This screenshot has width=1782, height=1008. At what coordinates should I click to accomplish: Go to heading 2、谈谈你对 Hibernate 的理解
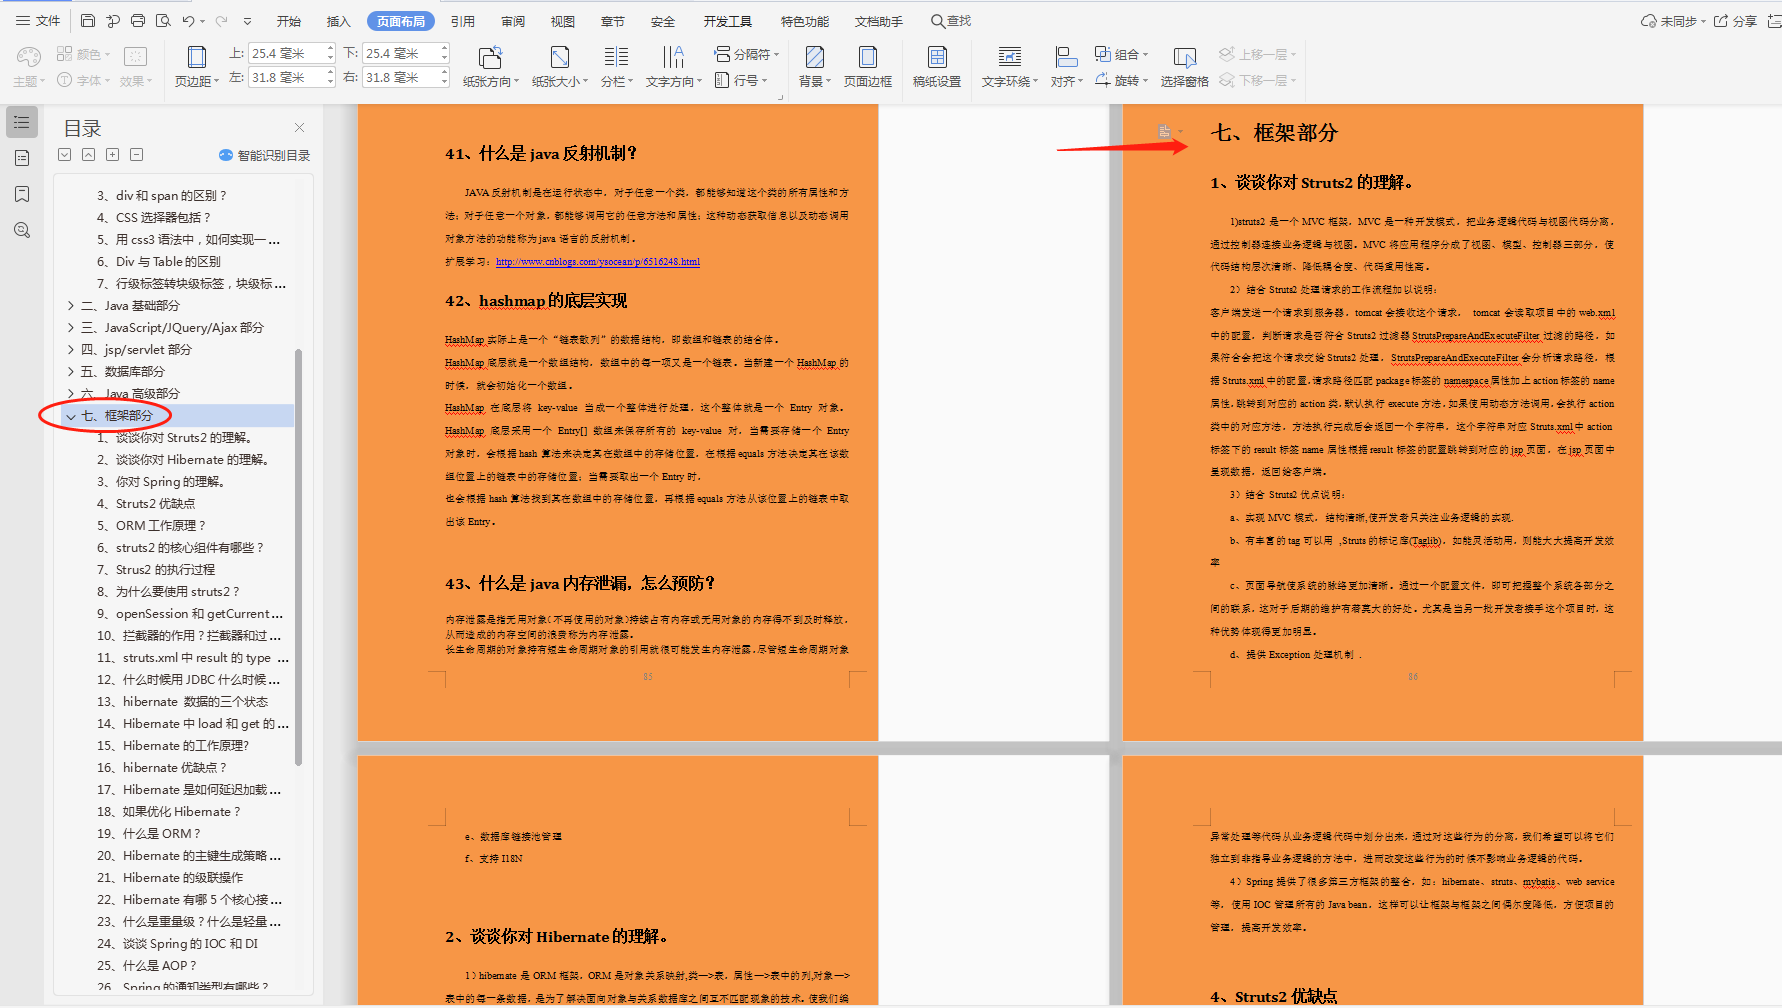pos(182,460)
